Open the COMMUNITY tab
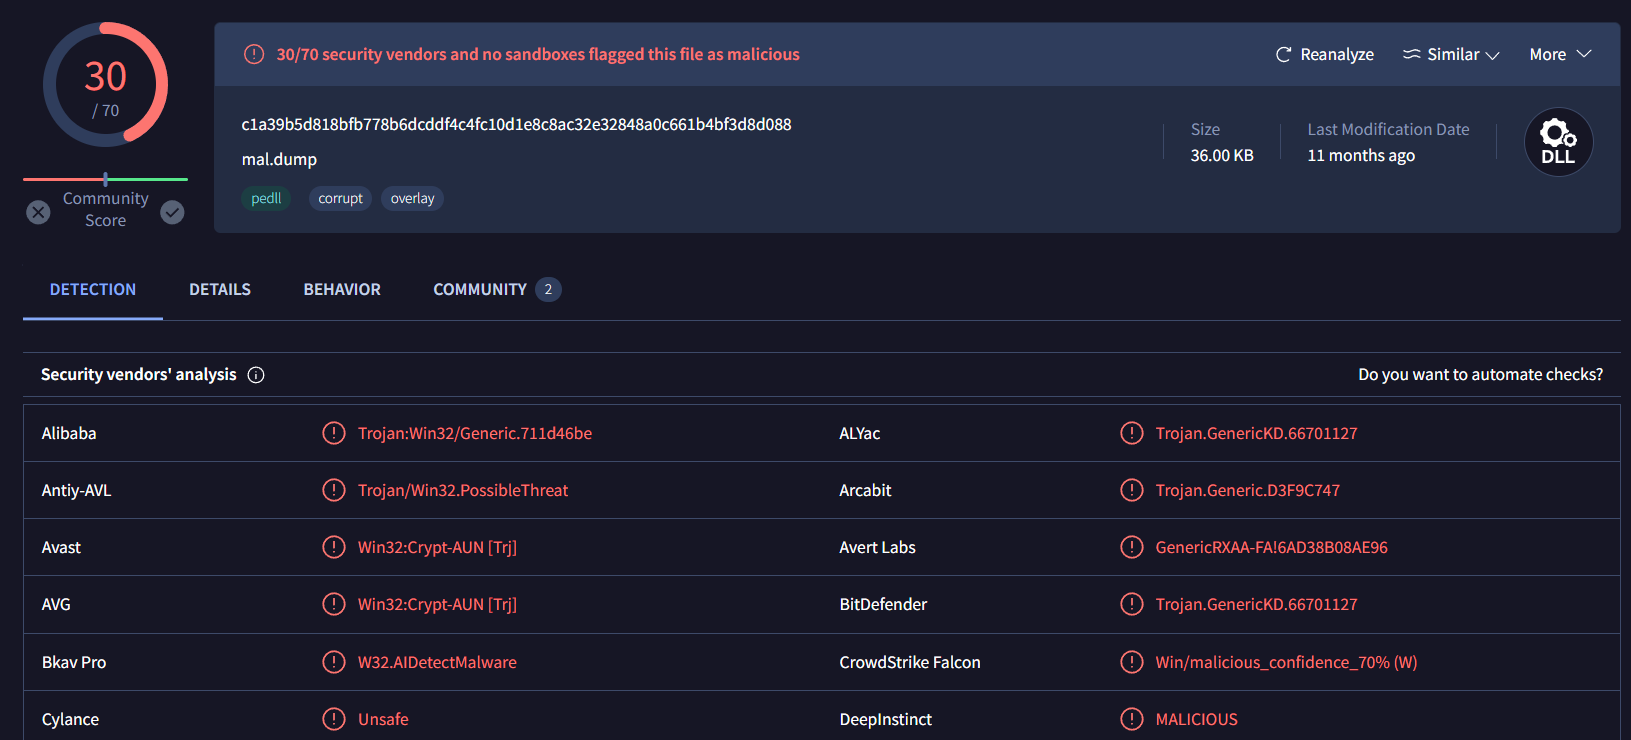This screenshot has height=740, width=1631. click(x=480, y=289)
